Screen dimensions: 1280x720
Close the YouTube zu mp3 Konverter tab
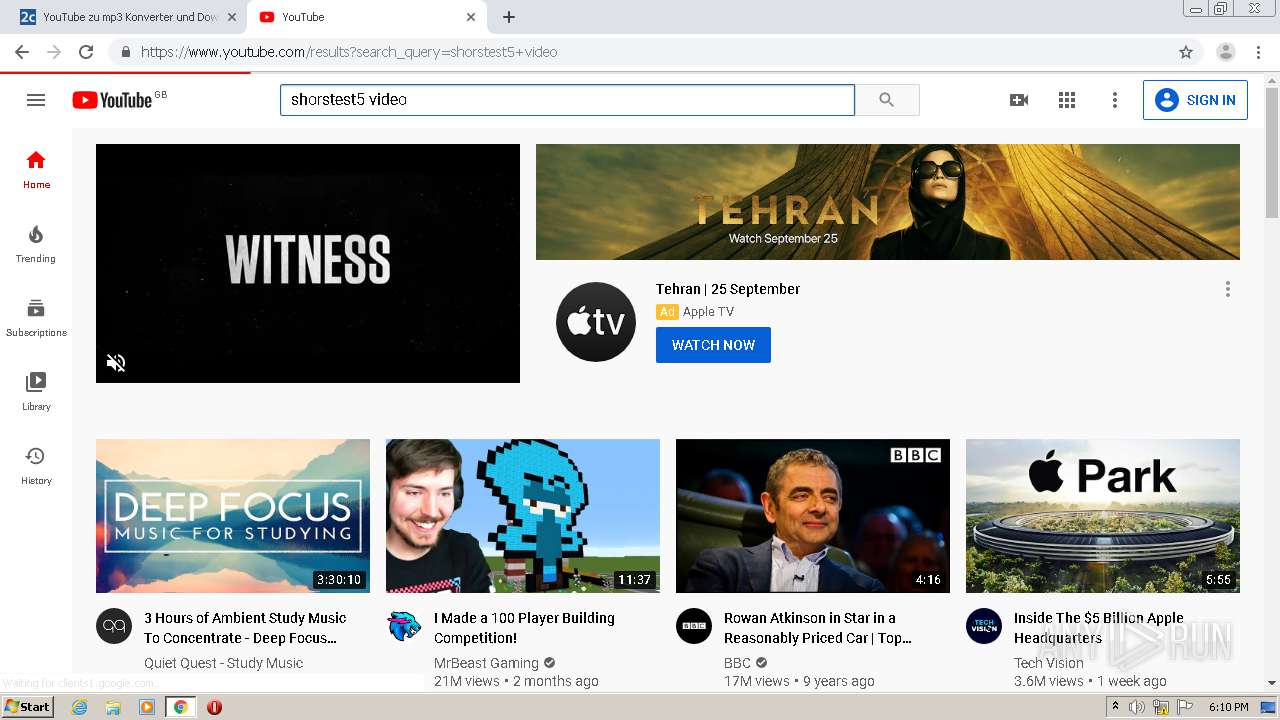231,17
